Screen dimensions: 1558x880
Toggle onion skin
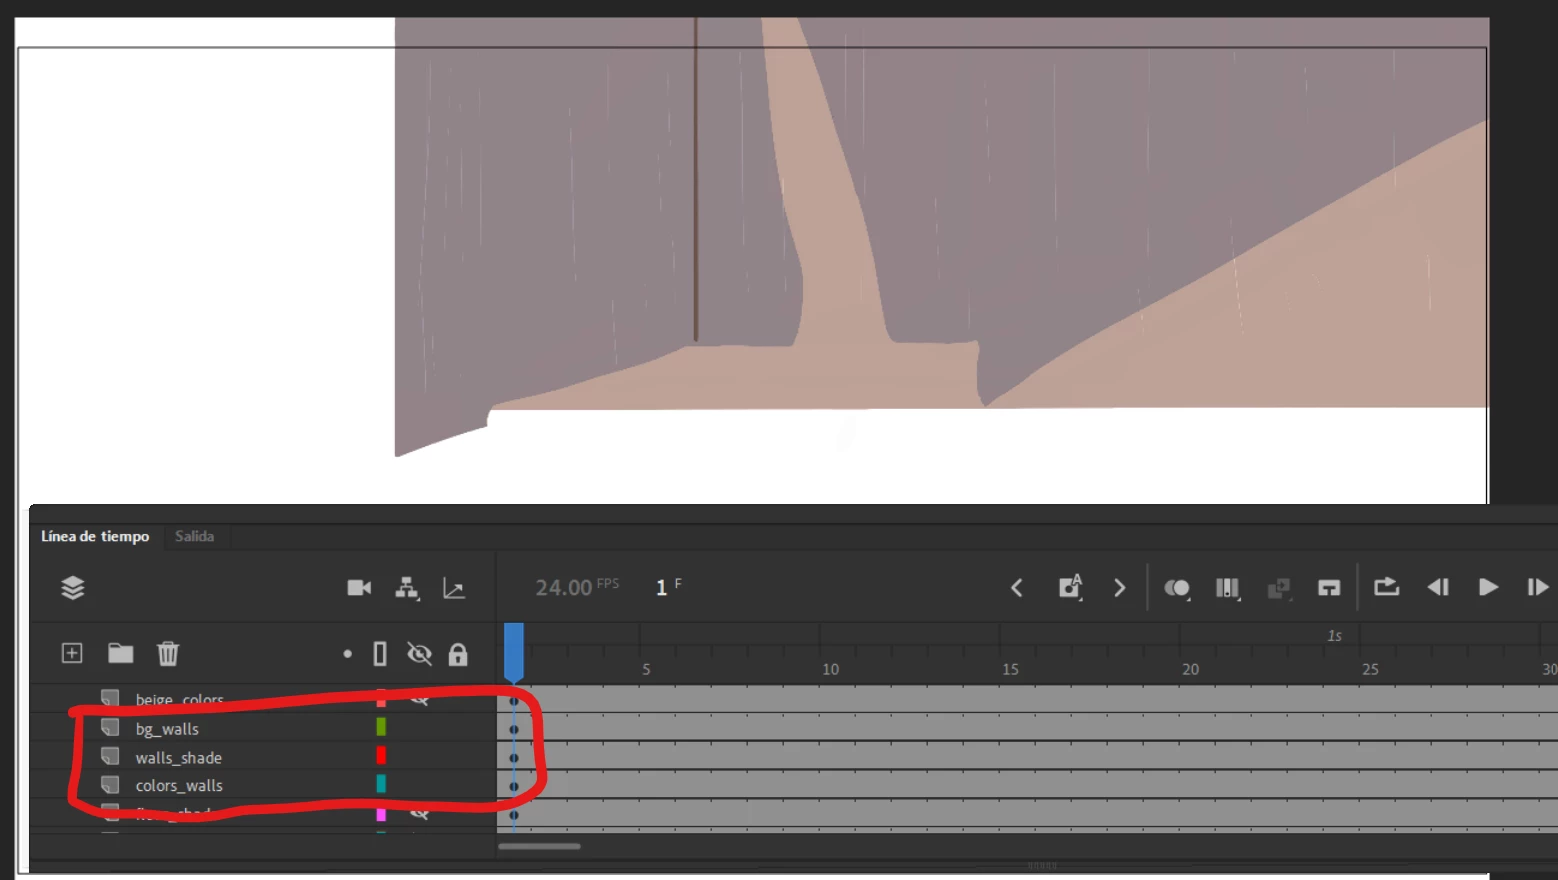pos(1177,588)
